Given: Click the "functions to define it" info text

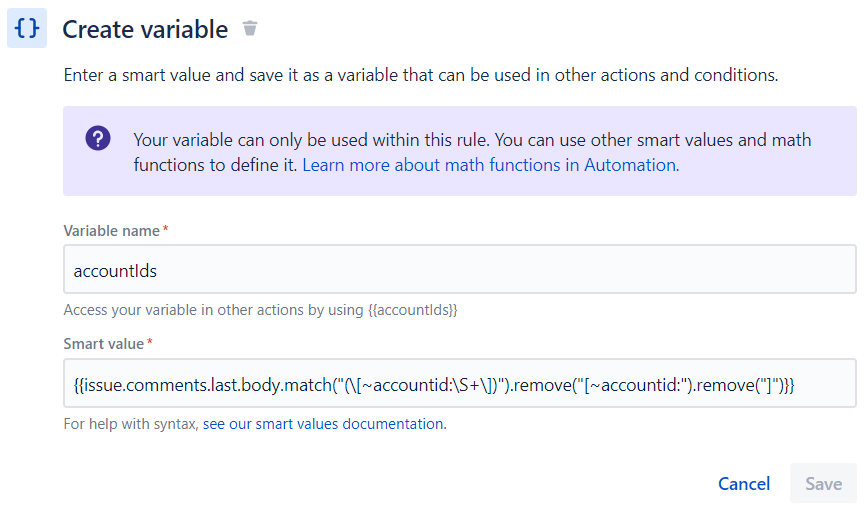Looking at the screenshot, I should [x=215, y=165].
